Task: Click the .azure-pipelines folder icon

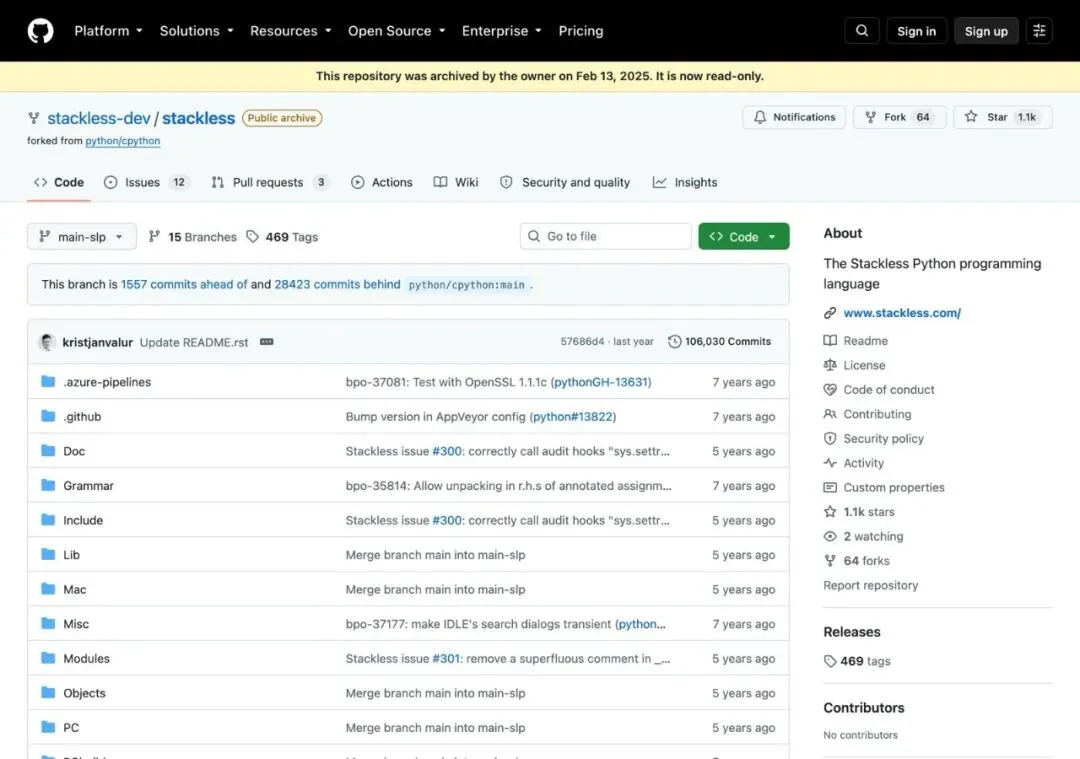Action: coord(48,382)
